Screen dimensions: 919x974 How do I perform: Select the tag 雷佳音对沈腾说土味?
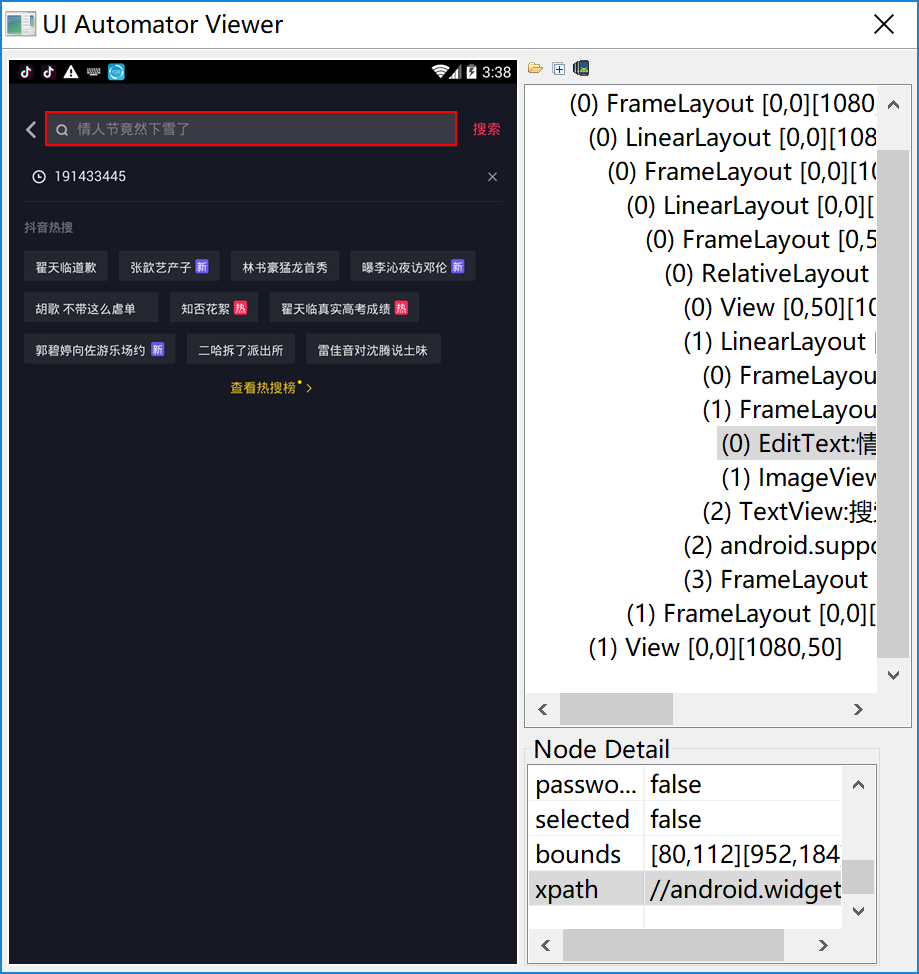373,350
